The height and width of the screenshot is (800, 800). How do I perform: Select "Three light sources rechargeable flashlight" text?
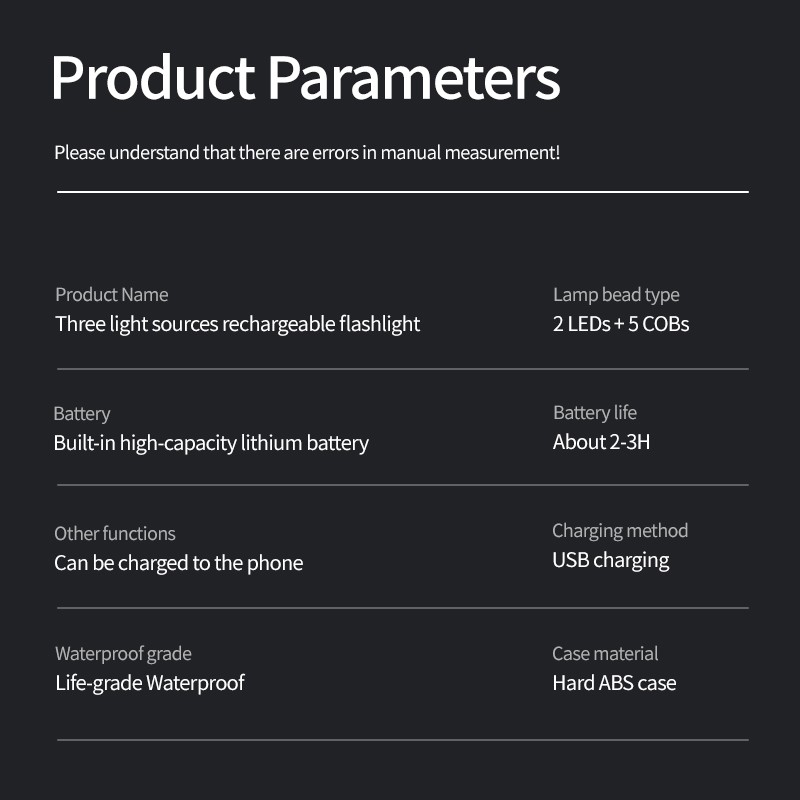(237, 324)
